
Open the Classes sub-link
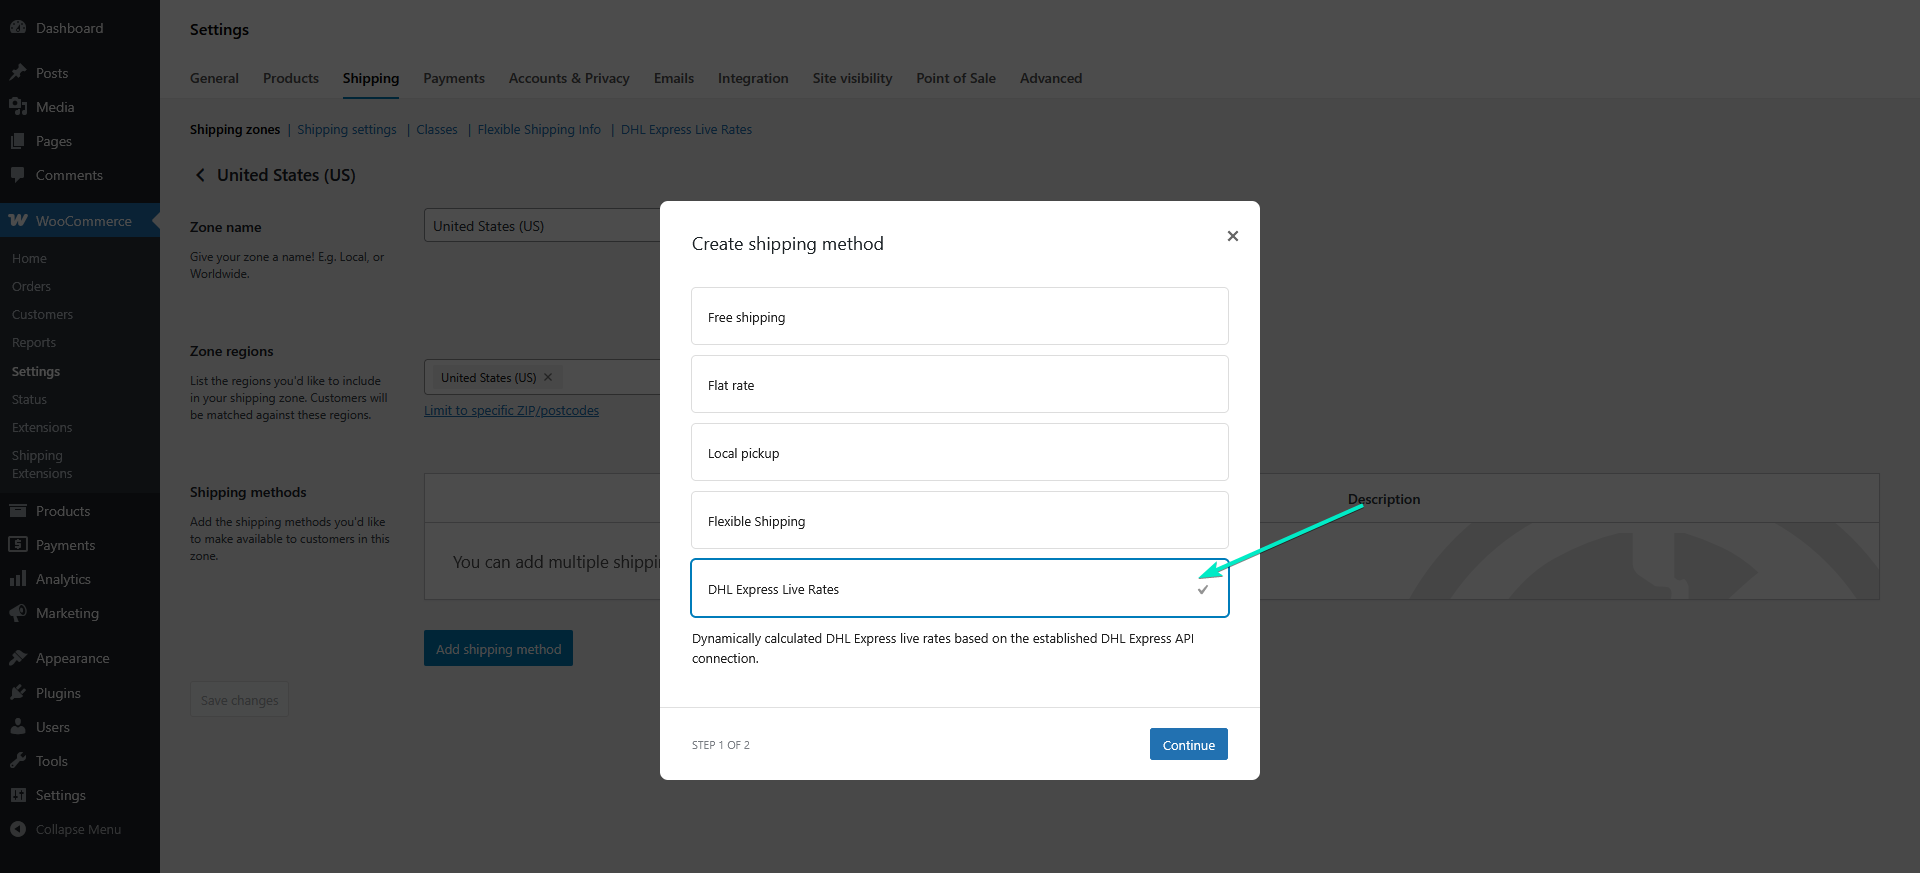pyautogui.click(x=437, y=130)
